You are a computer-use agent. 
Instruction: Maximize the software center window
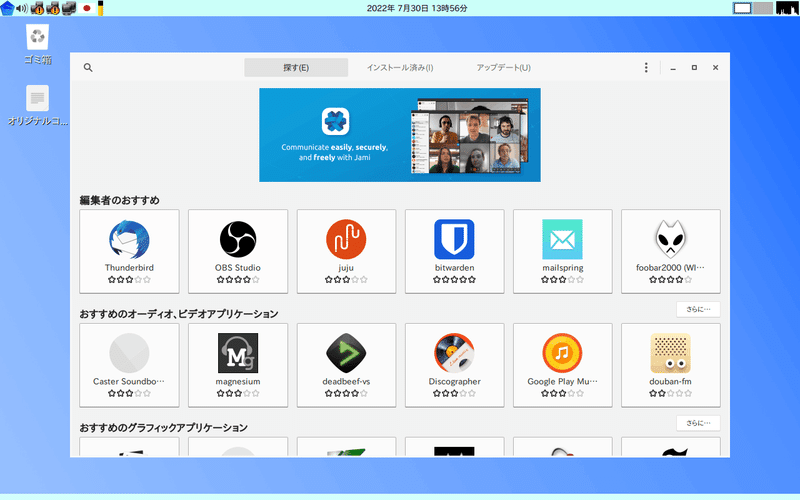(x=694, y=67)
